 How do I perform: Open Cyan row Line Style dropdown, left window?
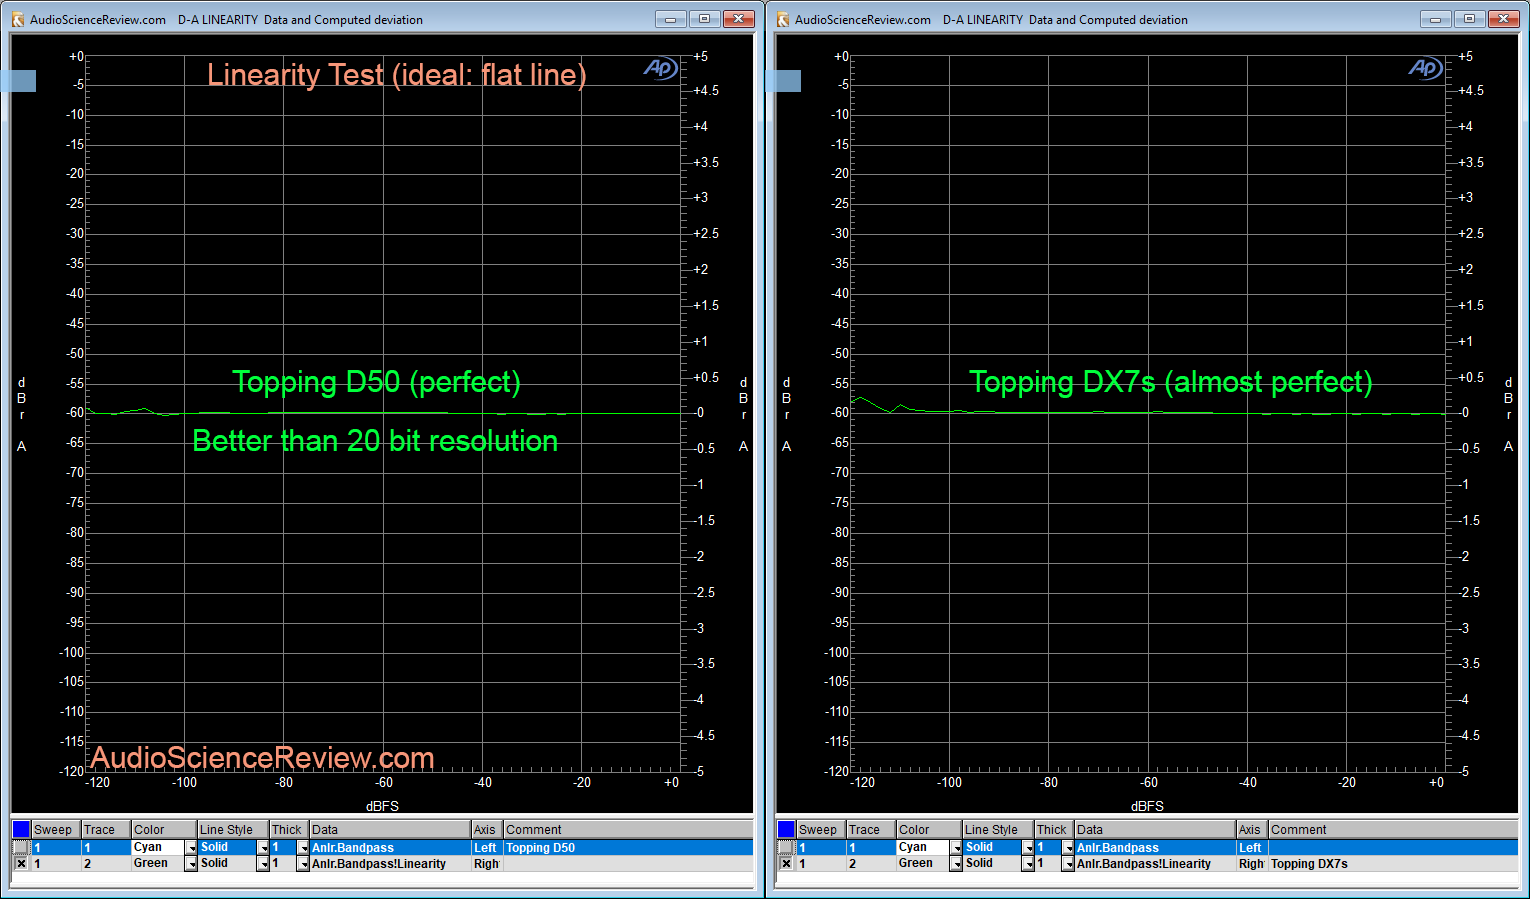coord(263,848)
